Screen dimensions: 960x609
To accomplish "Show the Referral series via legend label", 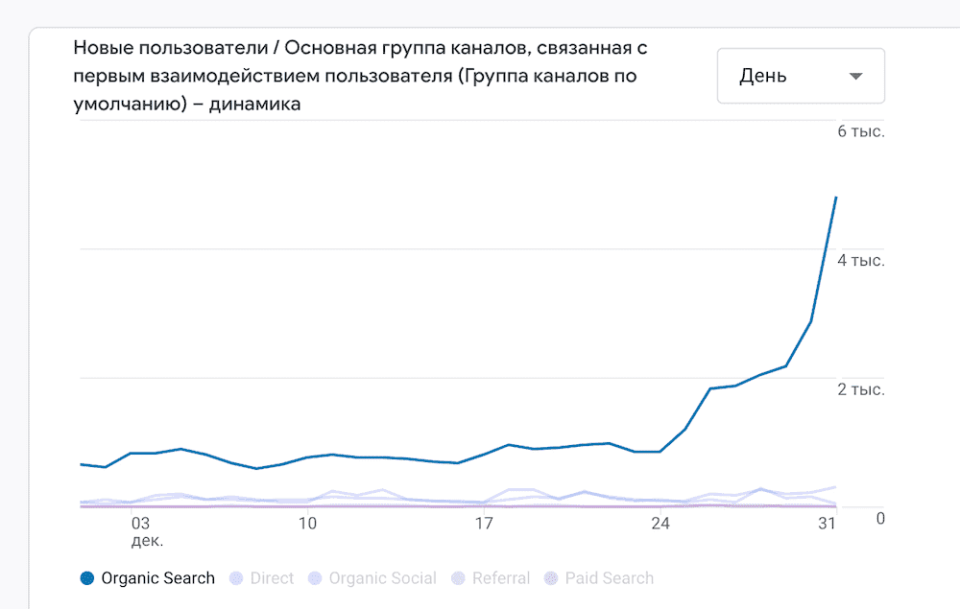I will pyautogui.click(x=502, y=578).
